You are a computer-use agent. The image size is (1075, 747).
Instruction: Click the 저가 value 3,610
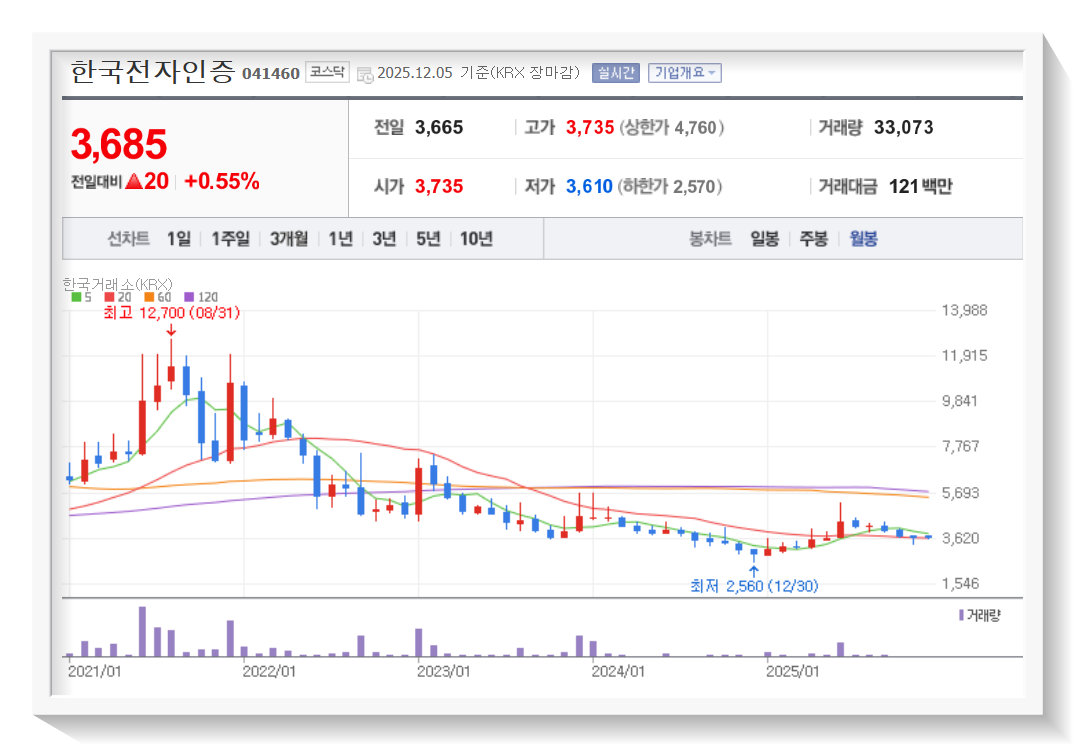tap(589, 186)
